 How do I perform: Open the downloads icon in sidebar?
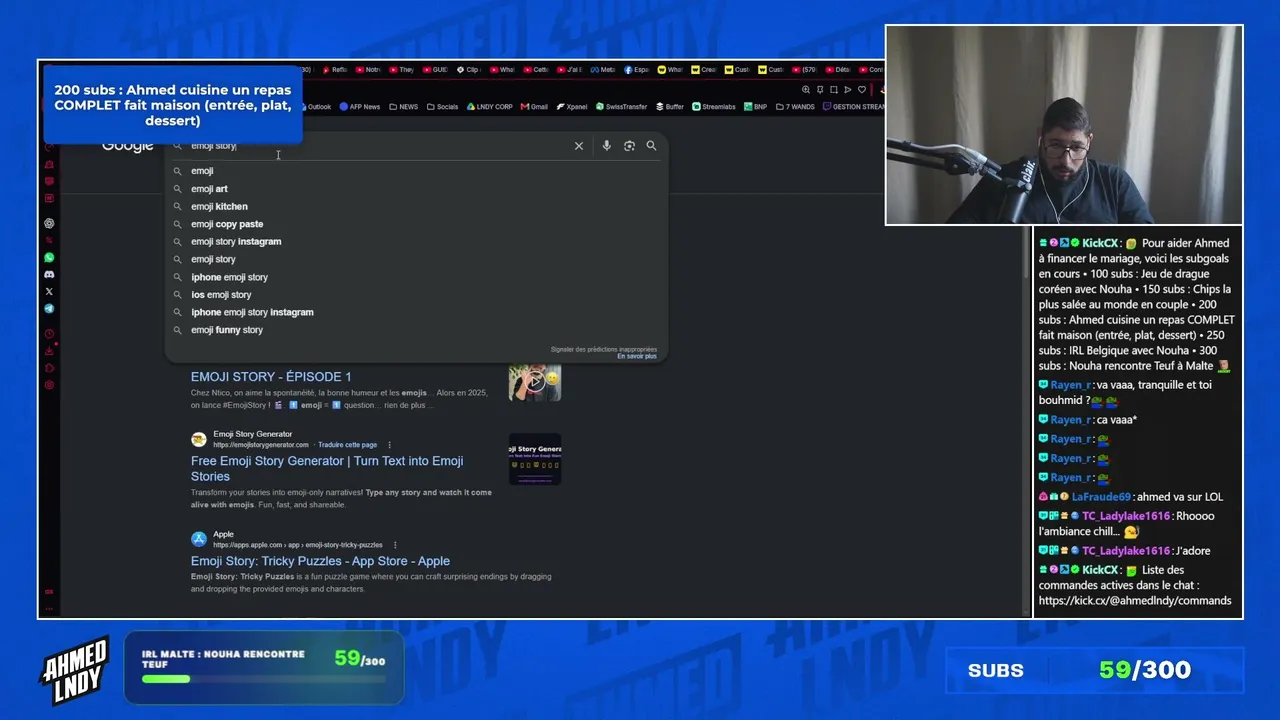point(49,351)
